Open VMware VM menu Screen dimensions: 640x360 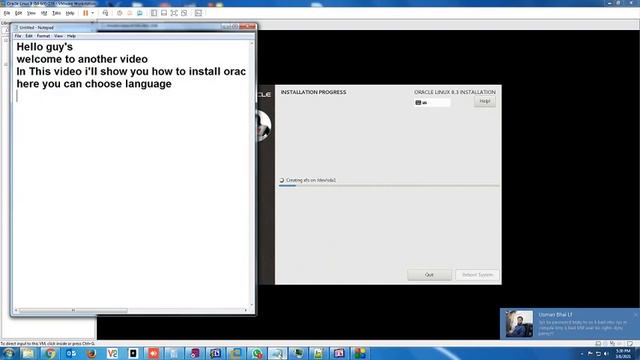44,13
